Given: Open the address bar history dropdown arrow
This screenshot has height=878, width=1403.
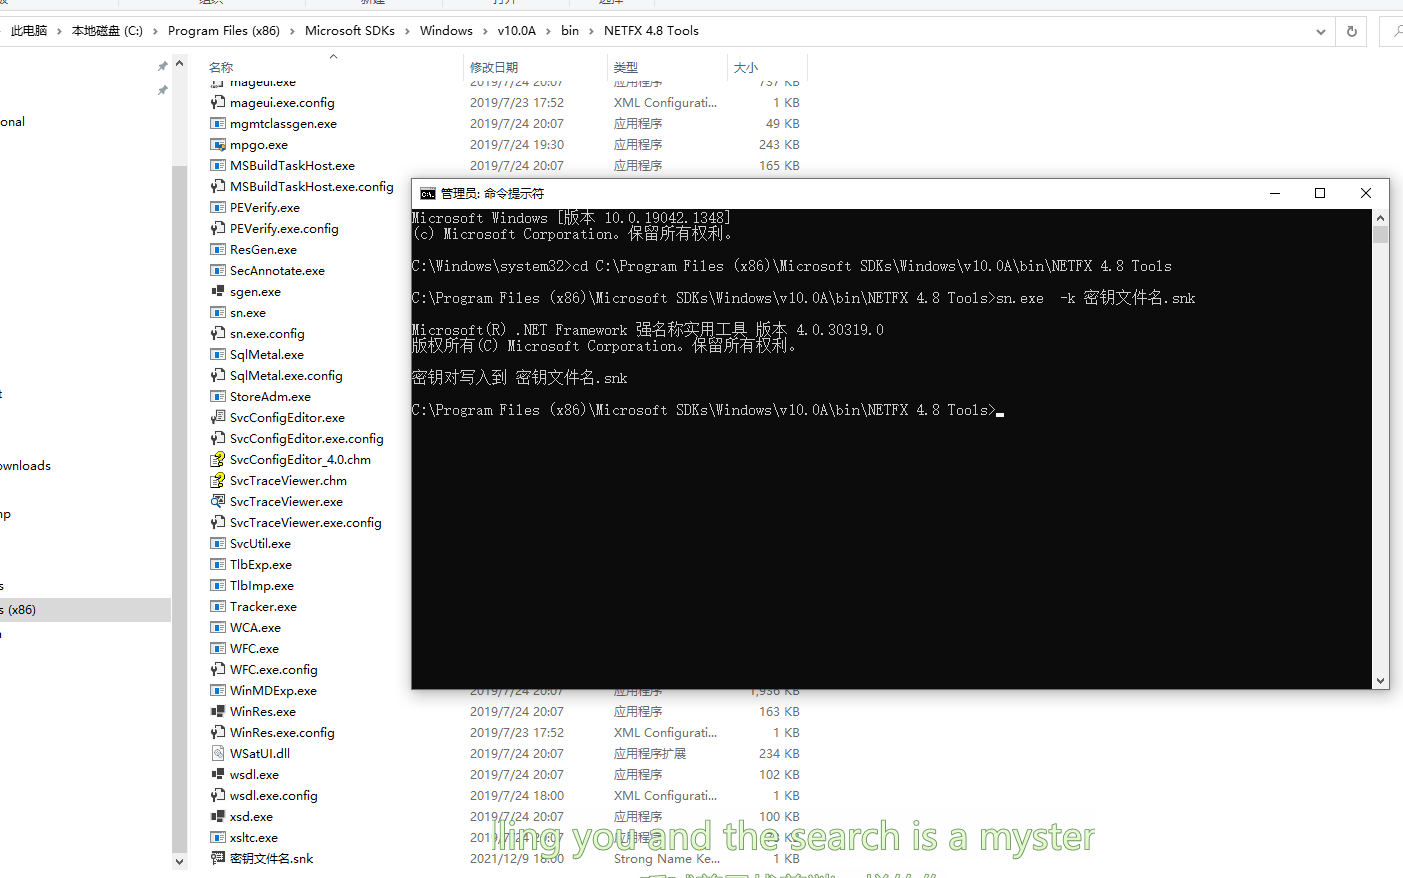Looking at the screenshot, I should click(1321, 31).
